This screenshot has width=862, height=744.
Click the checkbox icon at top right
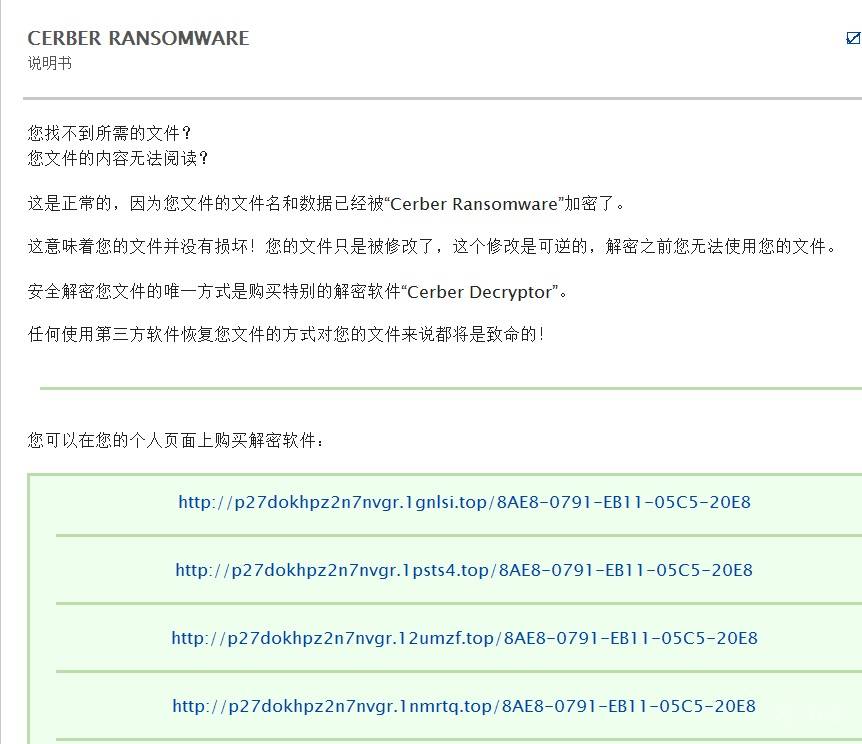[854, 38]
